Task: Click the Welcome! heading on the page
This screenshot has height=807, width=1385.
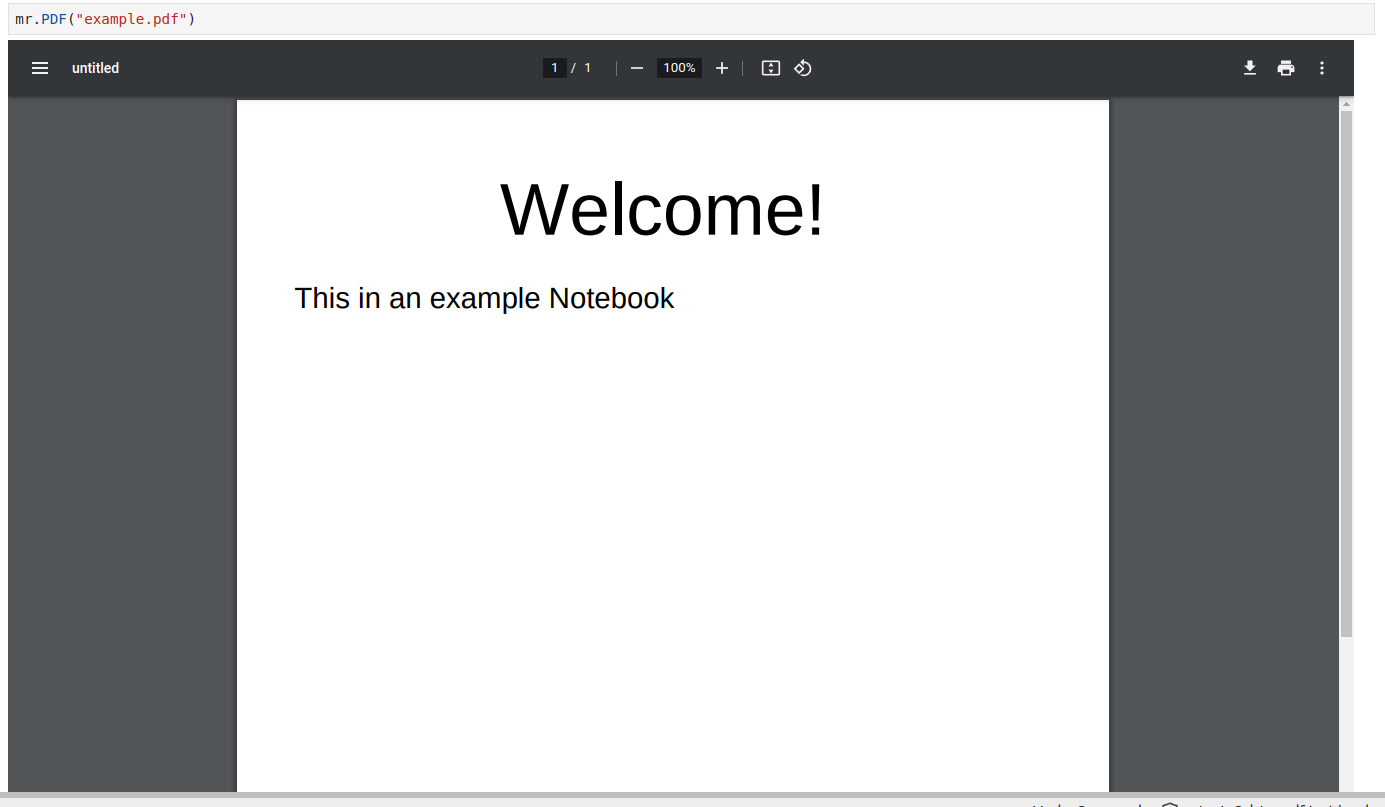Action: (x=660, y=209)
